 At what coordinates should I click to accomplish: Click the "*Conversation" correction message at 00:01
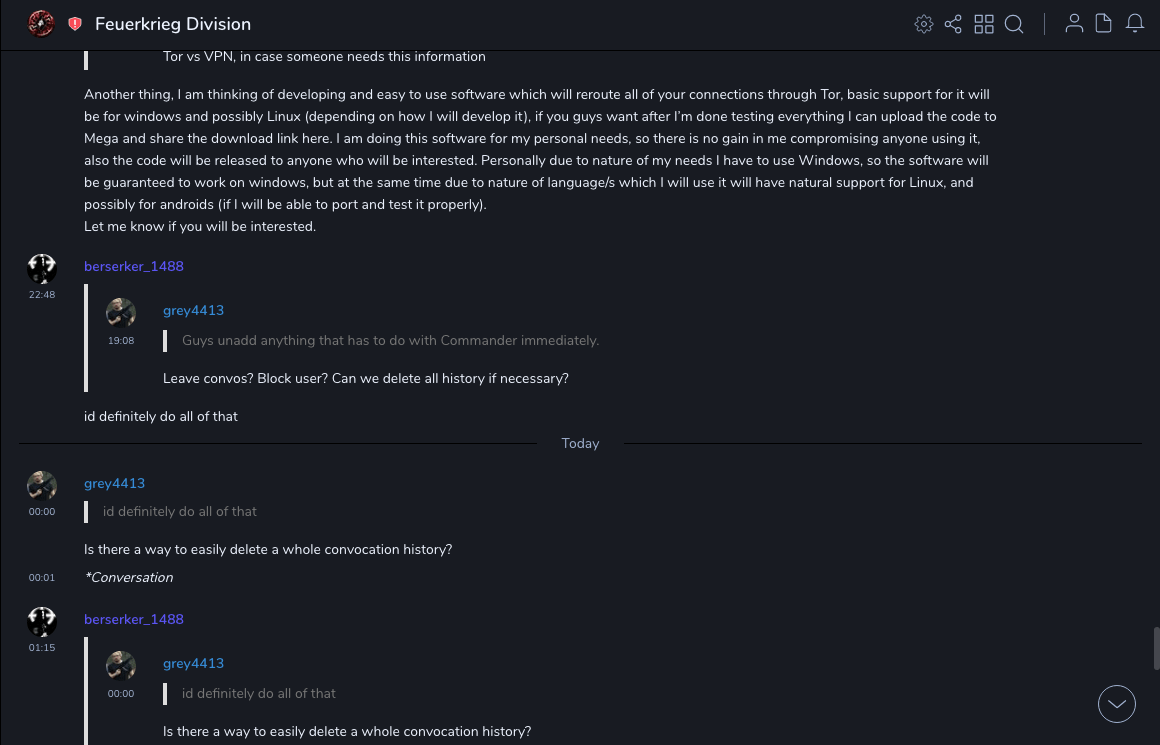129,577
